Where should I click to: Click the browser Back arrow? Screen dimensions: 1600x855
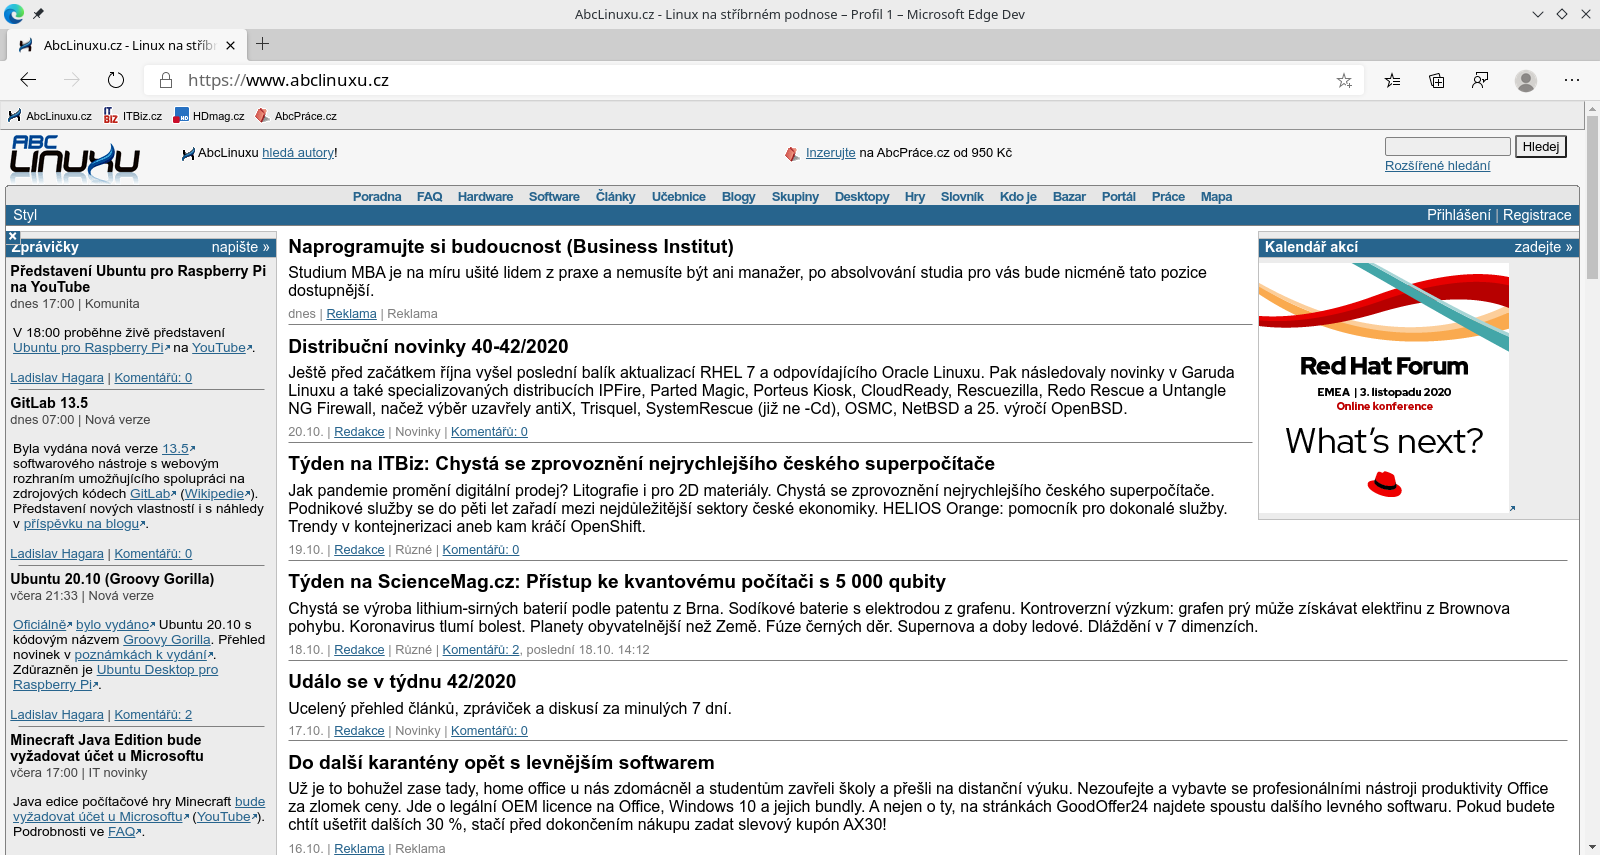28,80
